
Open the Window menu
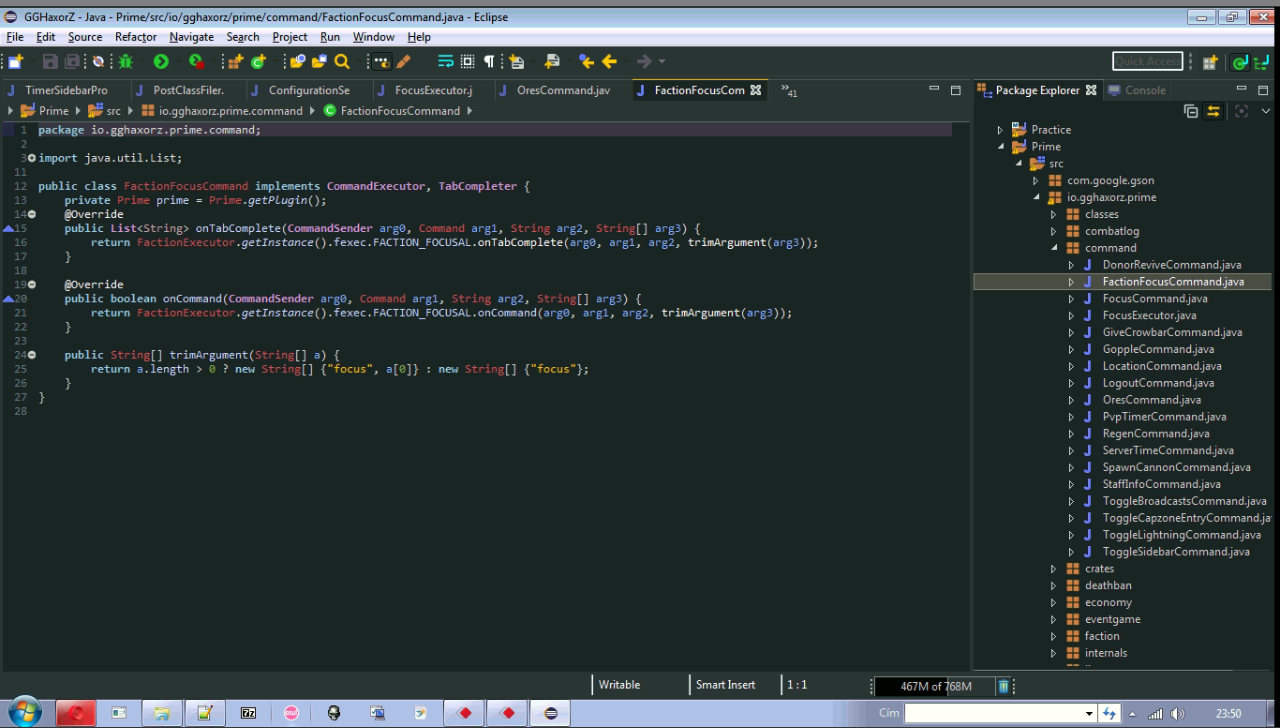(x=373, y=37)
